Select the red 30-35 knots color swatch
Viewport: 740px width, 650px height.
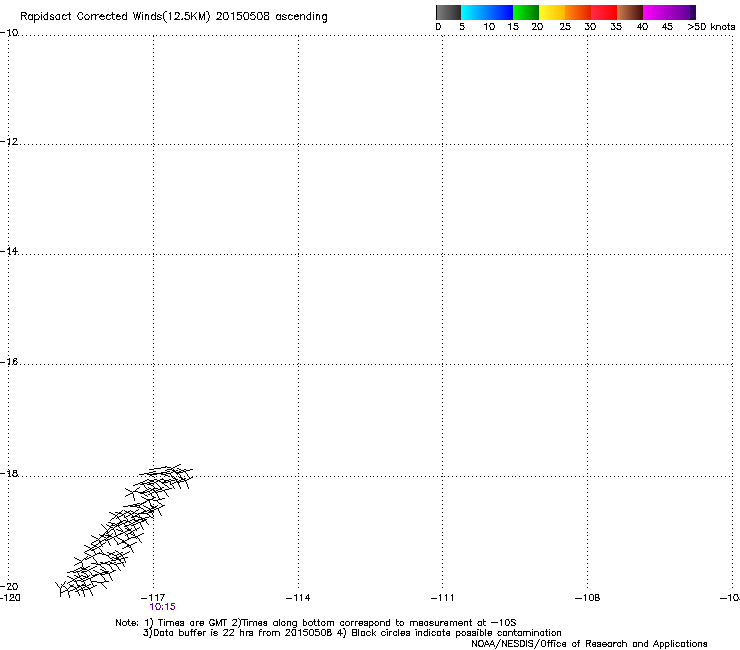(x=604, y=12)
